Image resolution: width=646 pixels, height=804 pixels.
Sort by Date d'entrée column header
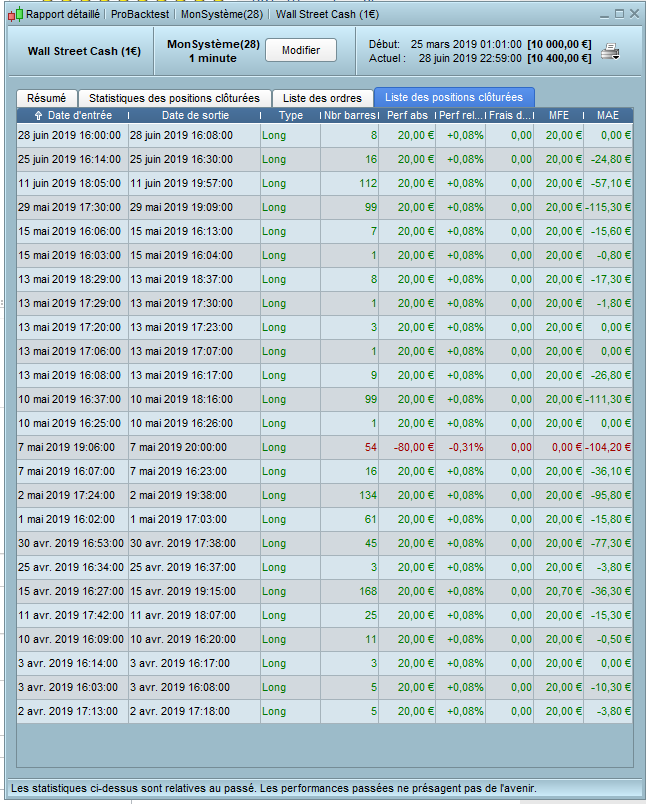[x=72, y=116]
